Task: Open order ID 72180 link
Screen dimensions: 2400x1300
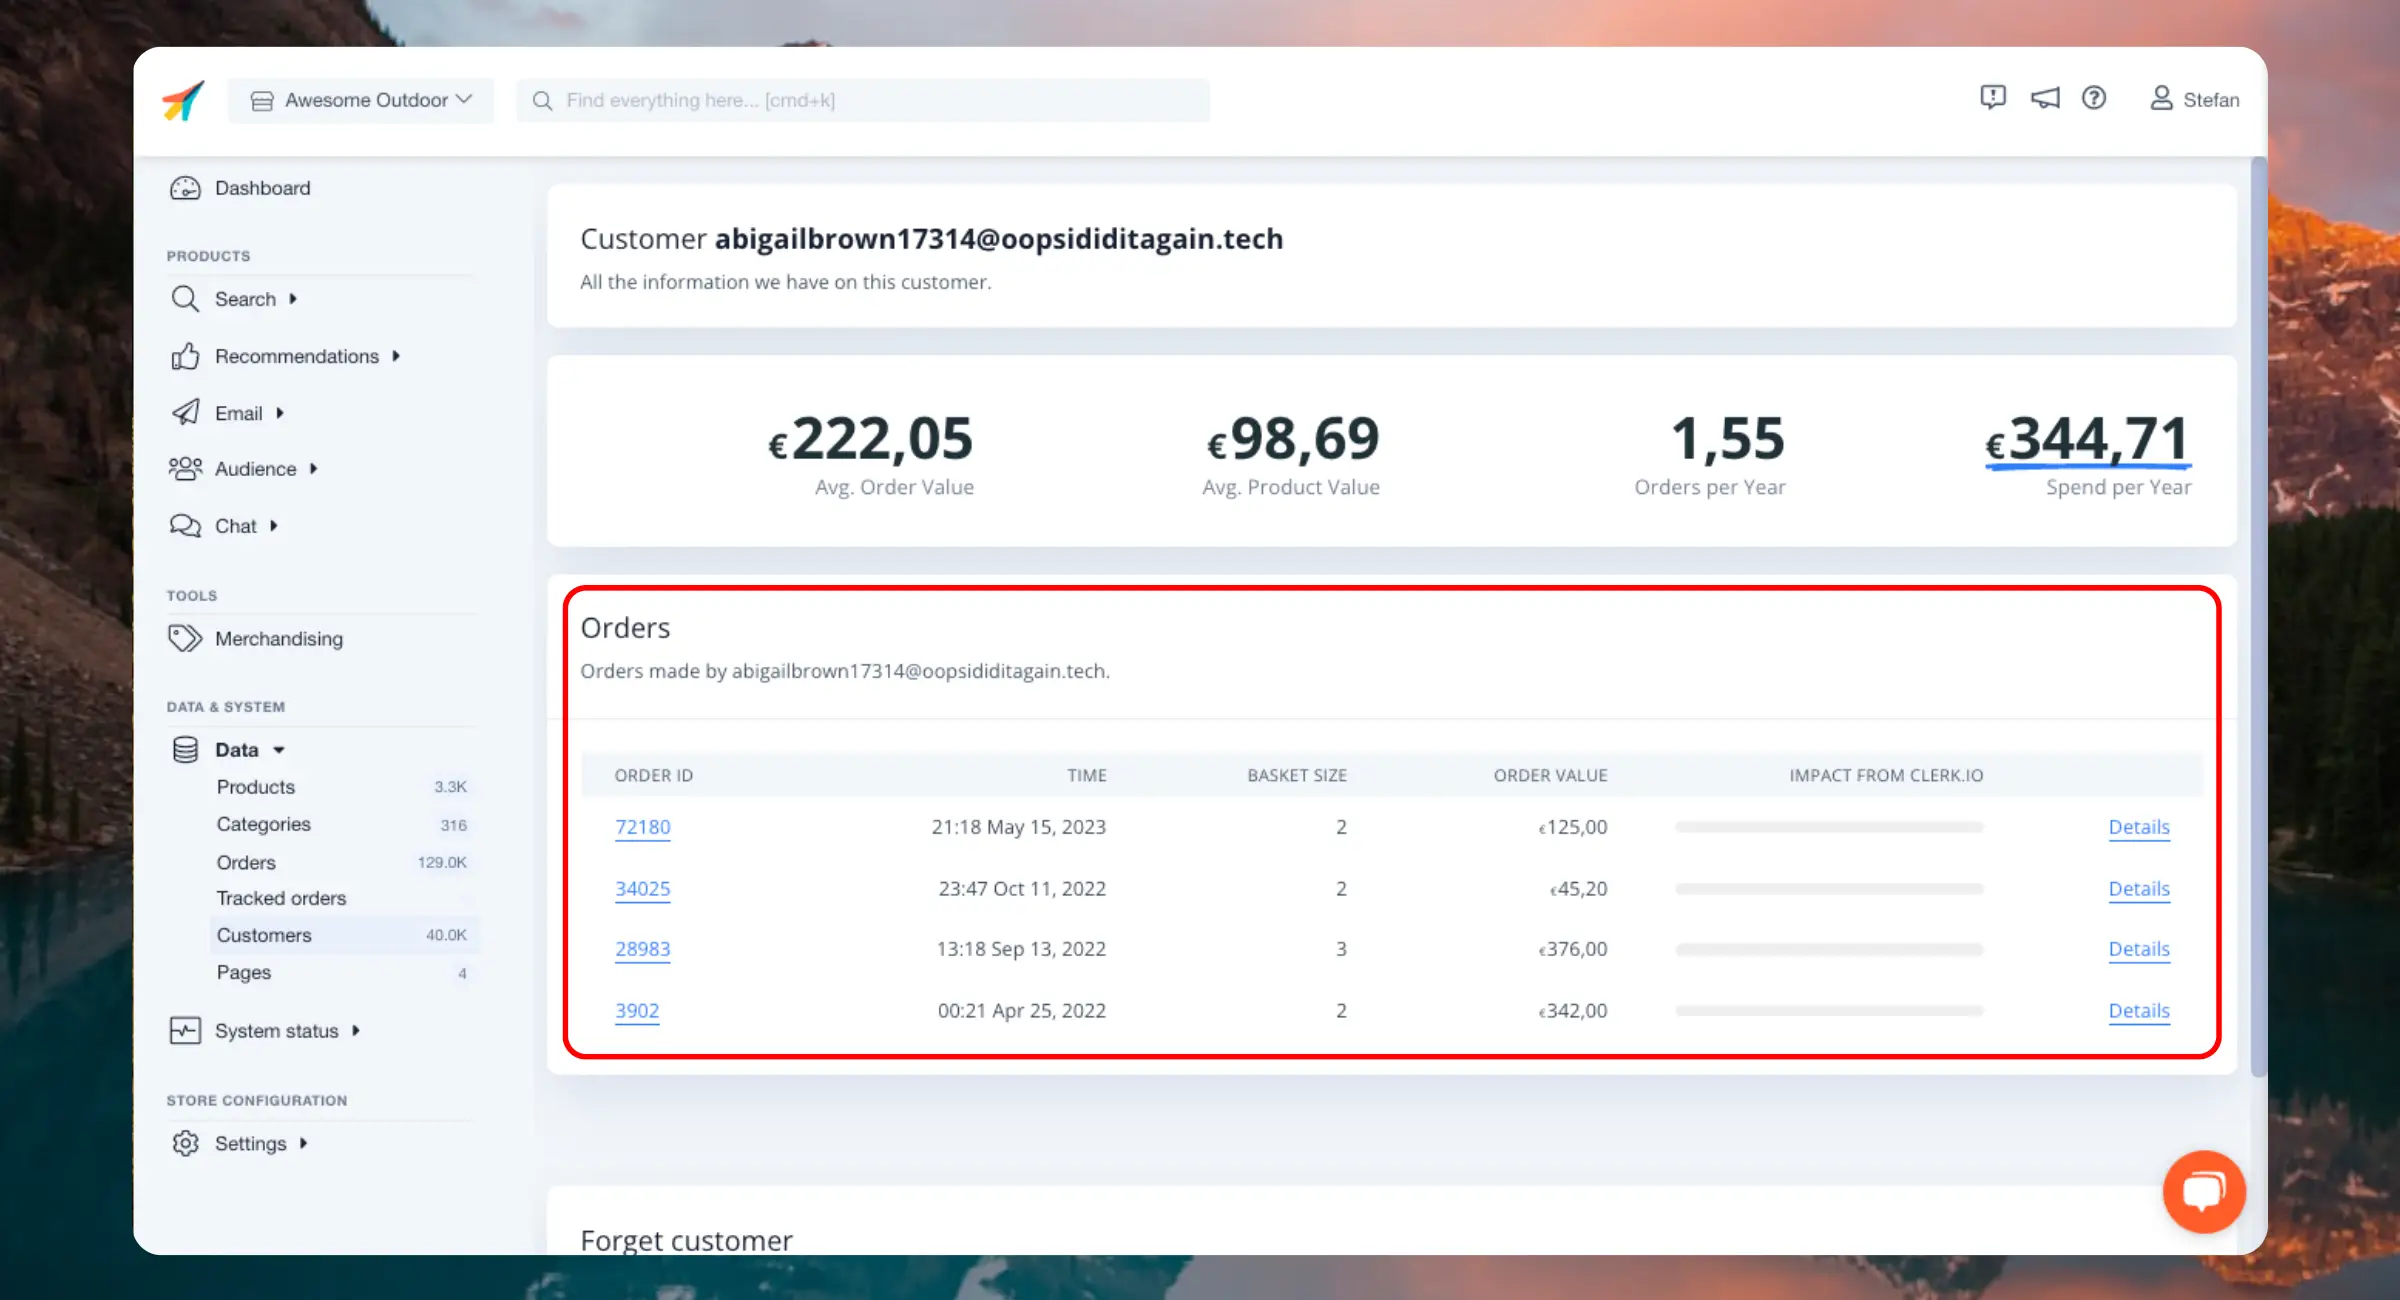Action: click(x=642, y=827)
